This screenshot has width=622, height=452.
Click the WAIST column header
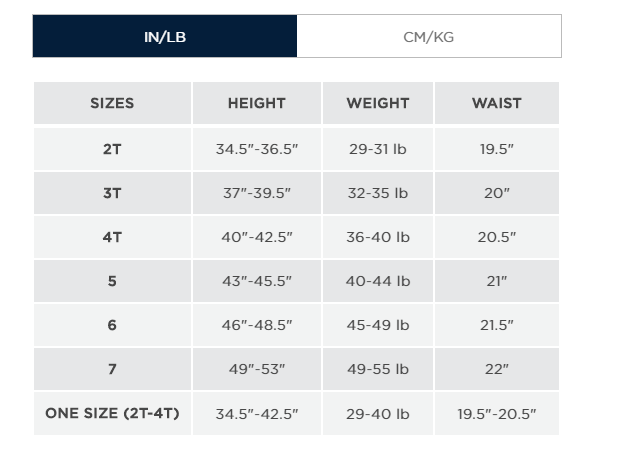[497, 103]
